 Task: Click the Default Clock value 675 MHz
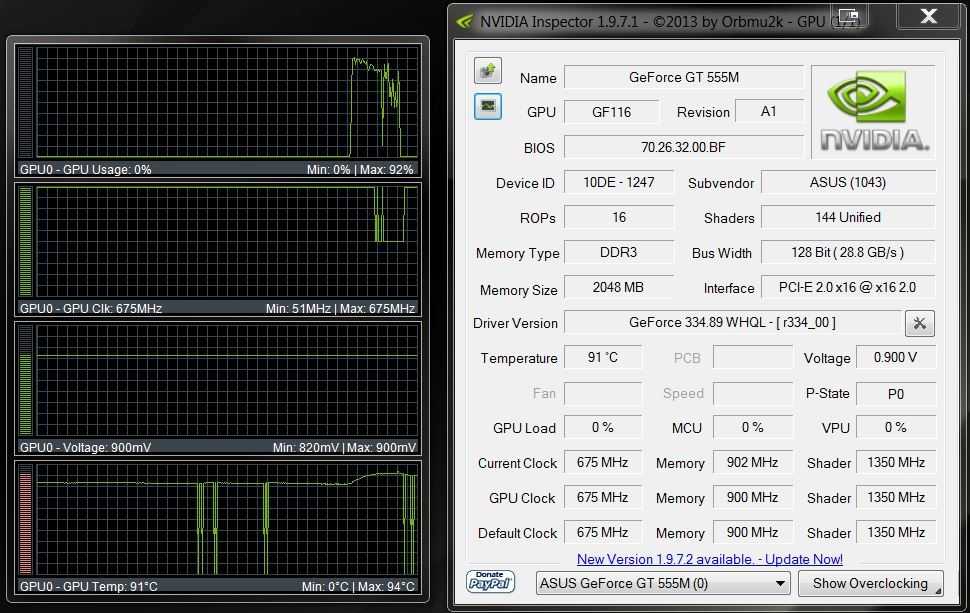[x=603, y=533]
